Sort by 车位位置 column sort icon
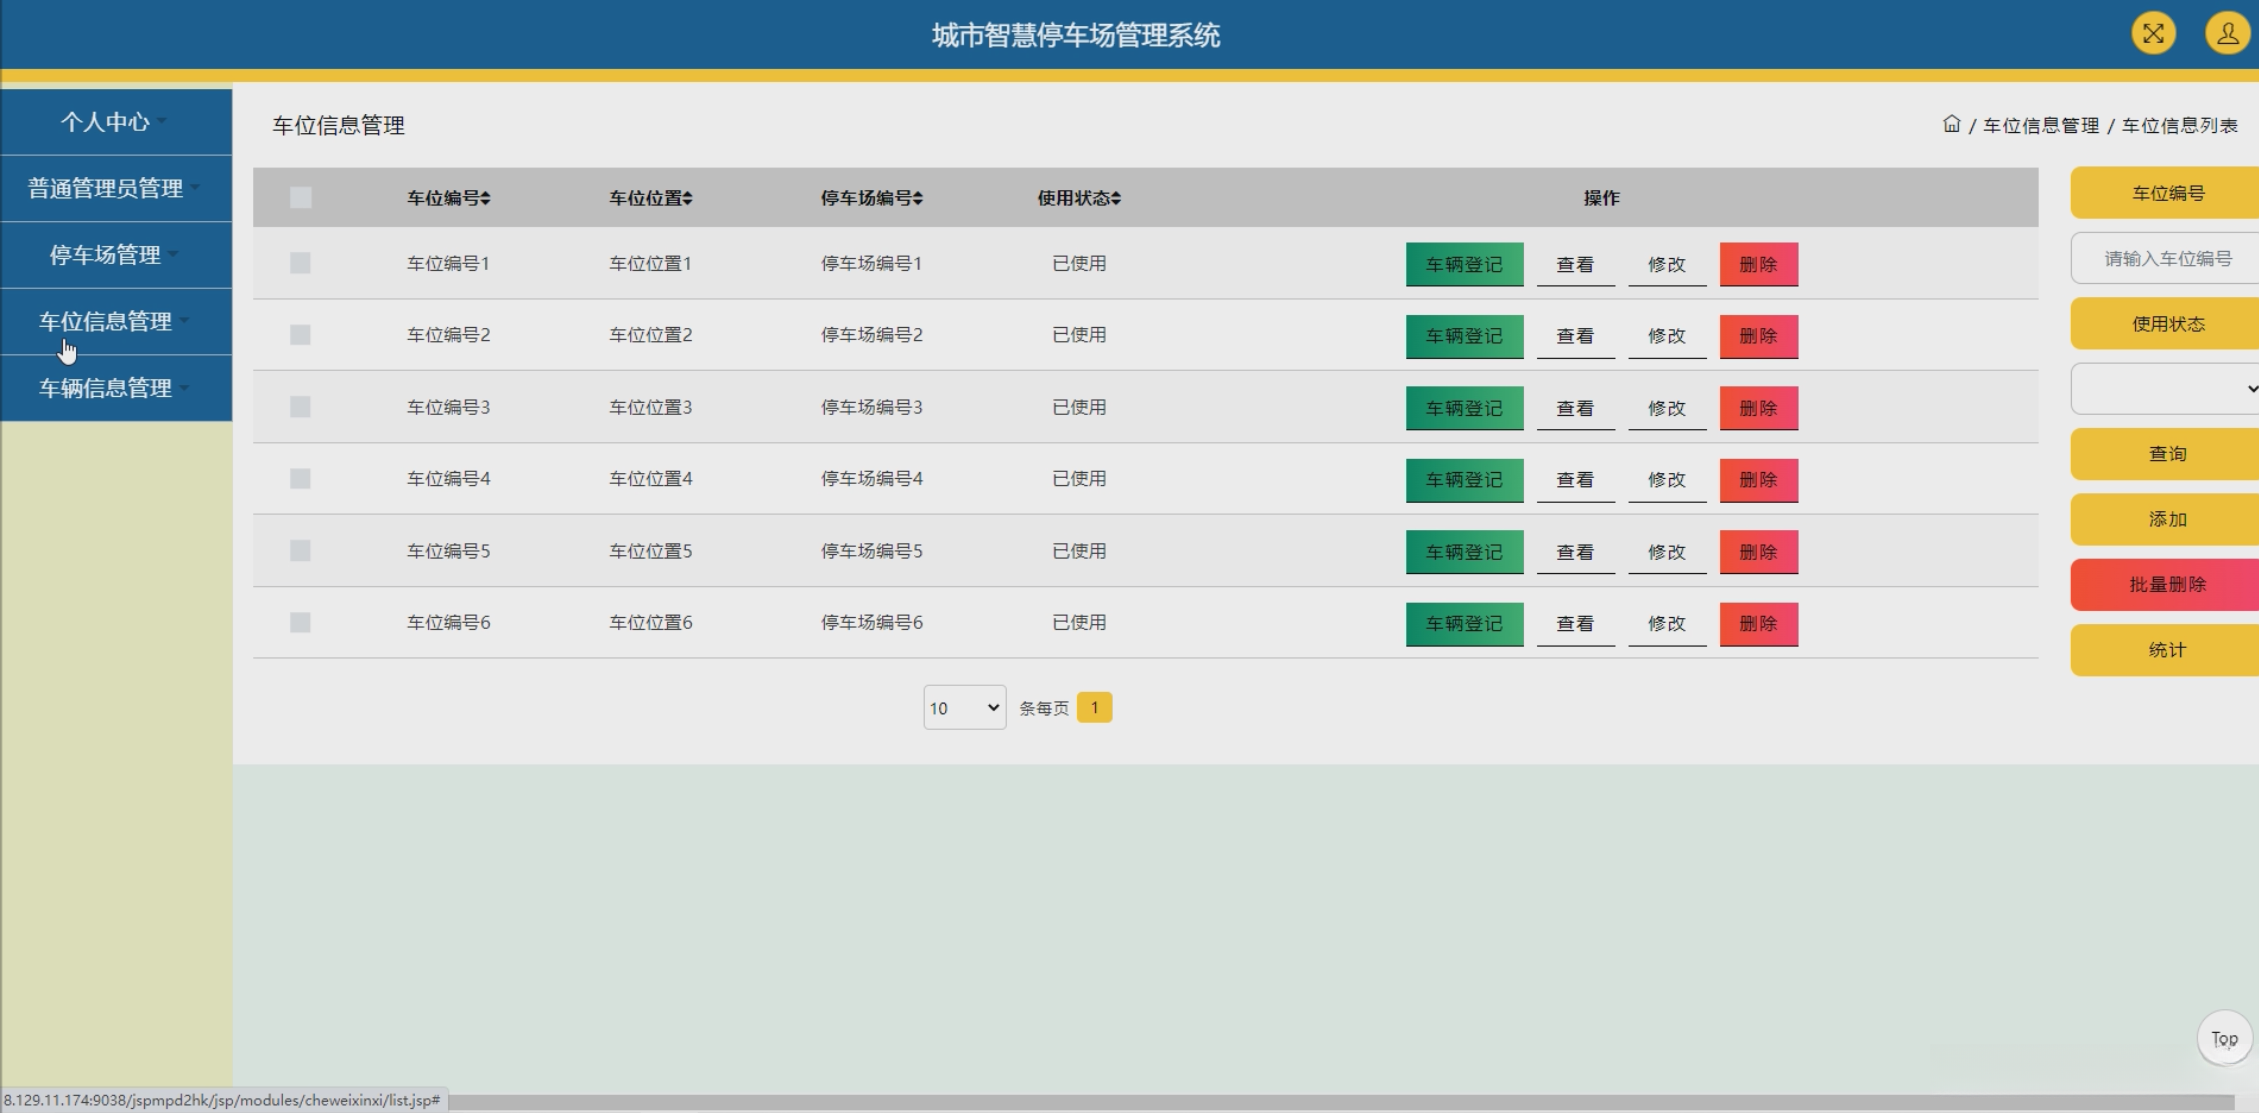2259x1113 pixels. tap(687, 198)
